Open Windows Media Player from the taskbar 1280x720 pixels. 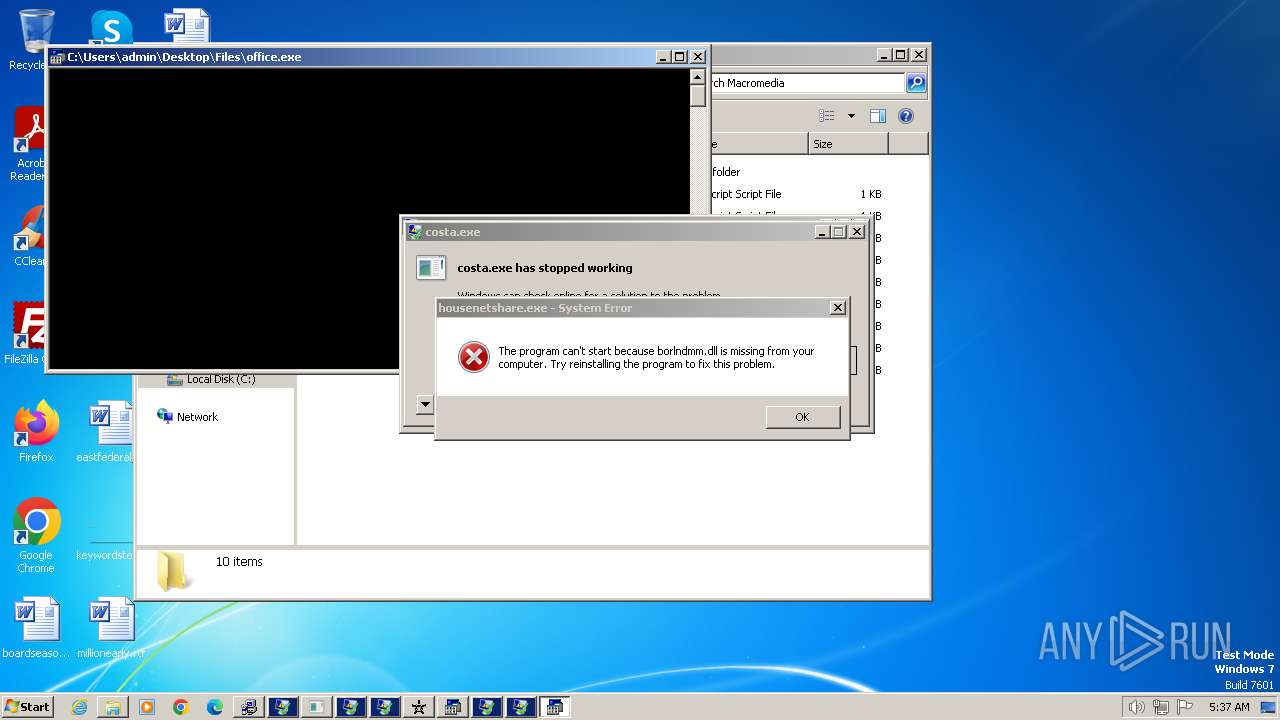point(147,707)
